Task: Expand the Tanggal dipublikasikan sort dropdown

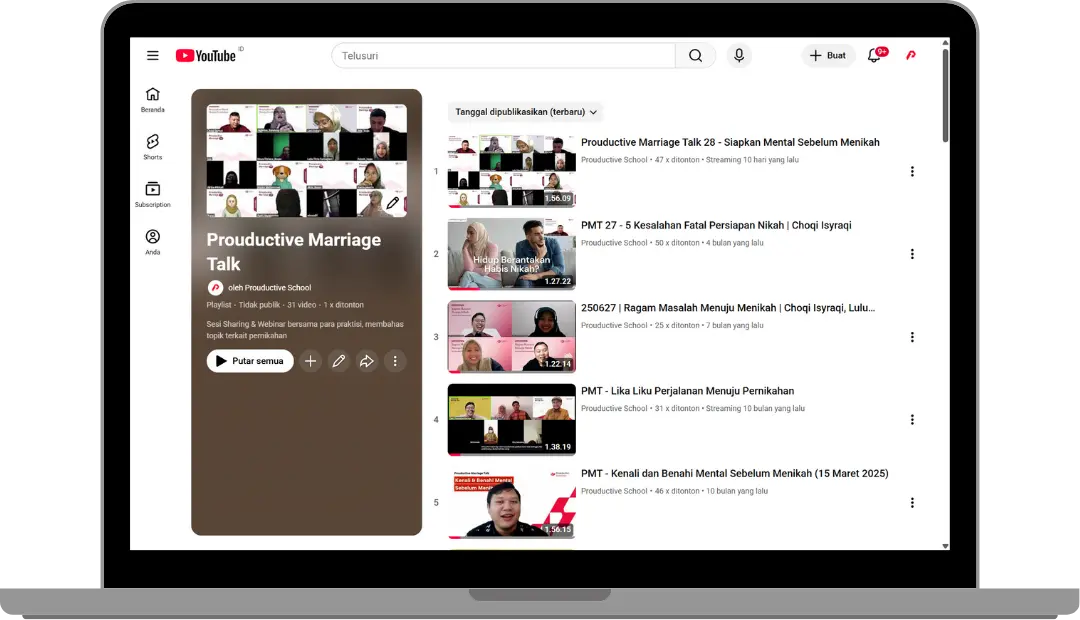Action: click(526, 112)
